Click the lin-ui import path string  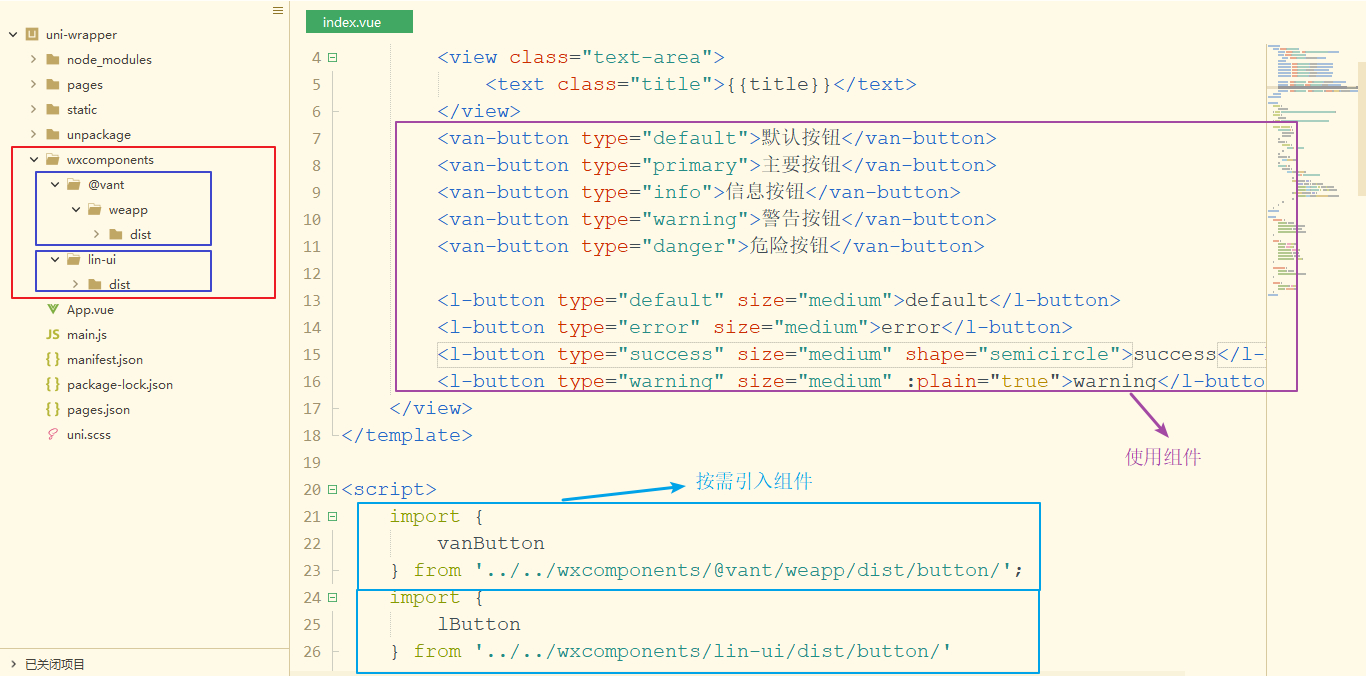click(x=713, y=652)
